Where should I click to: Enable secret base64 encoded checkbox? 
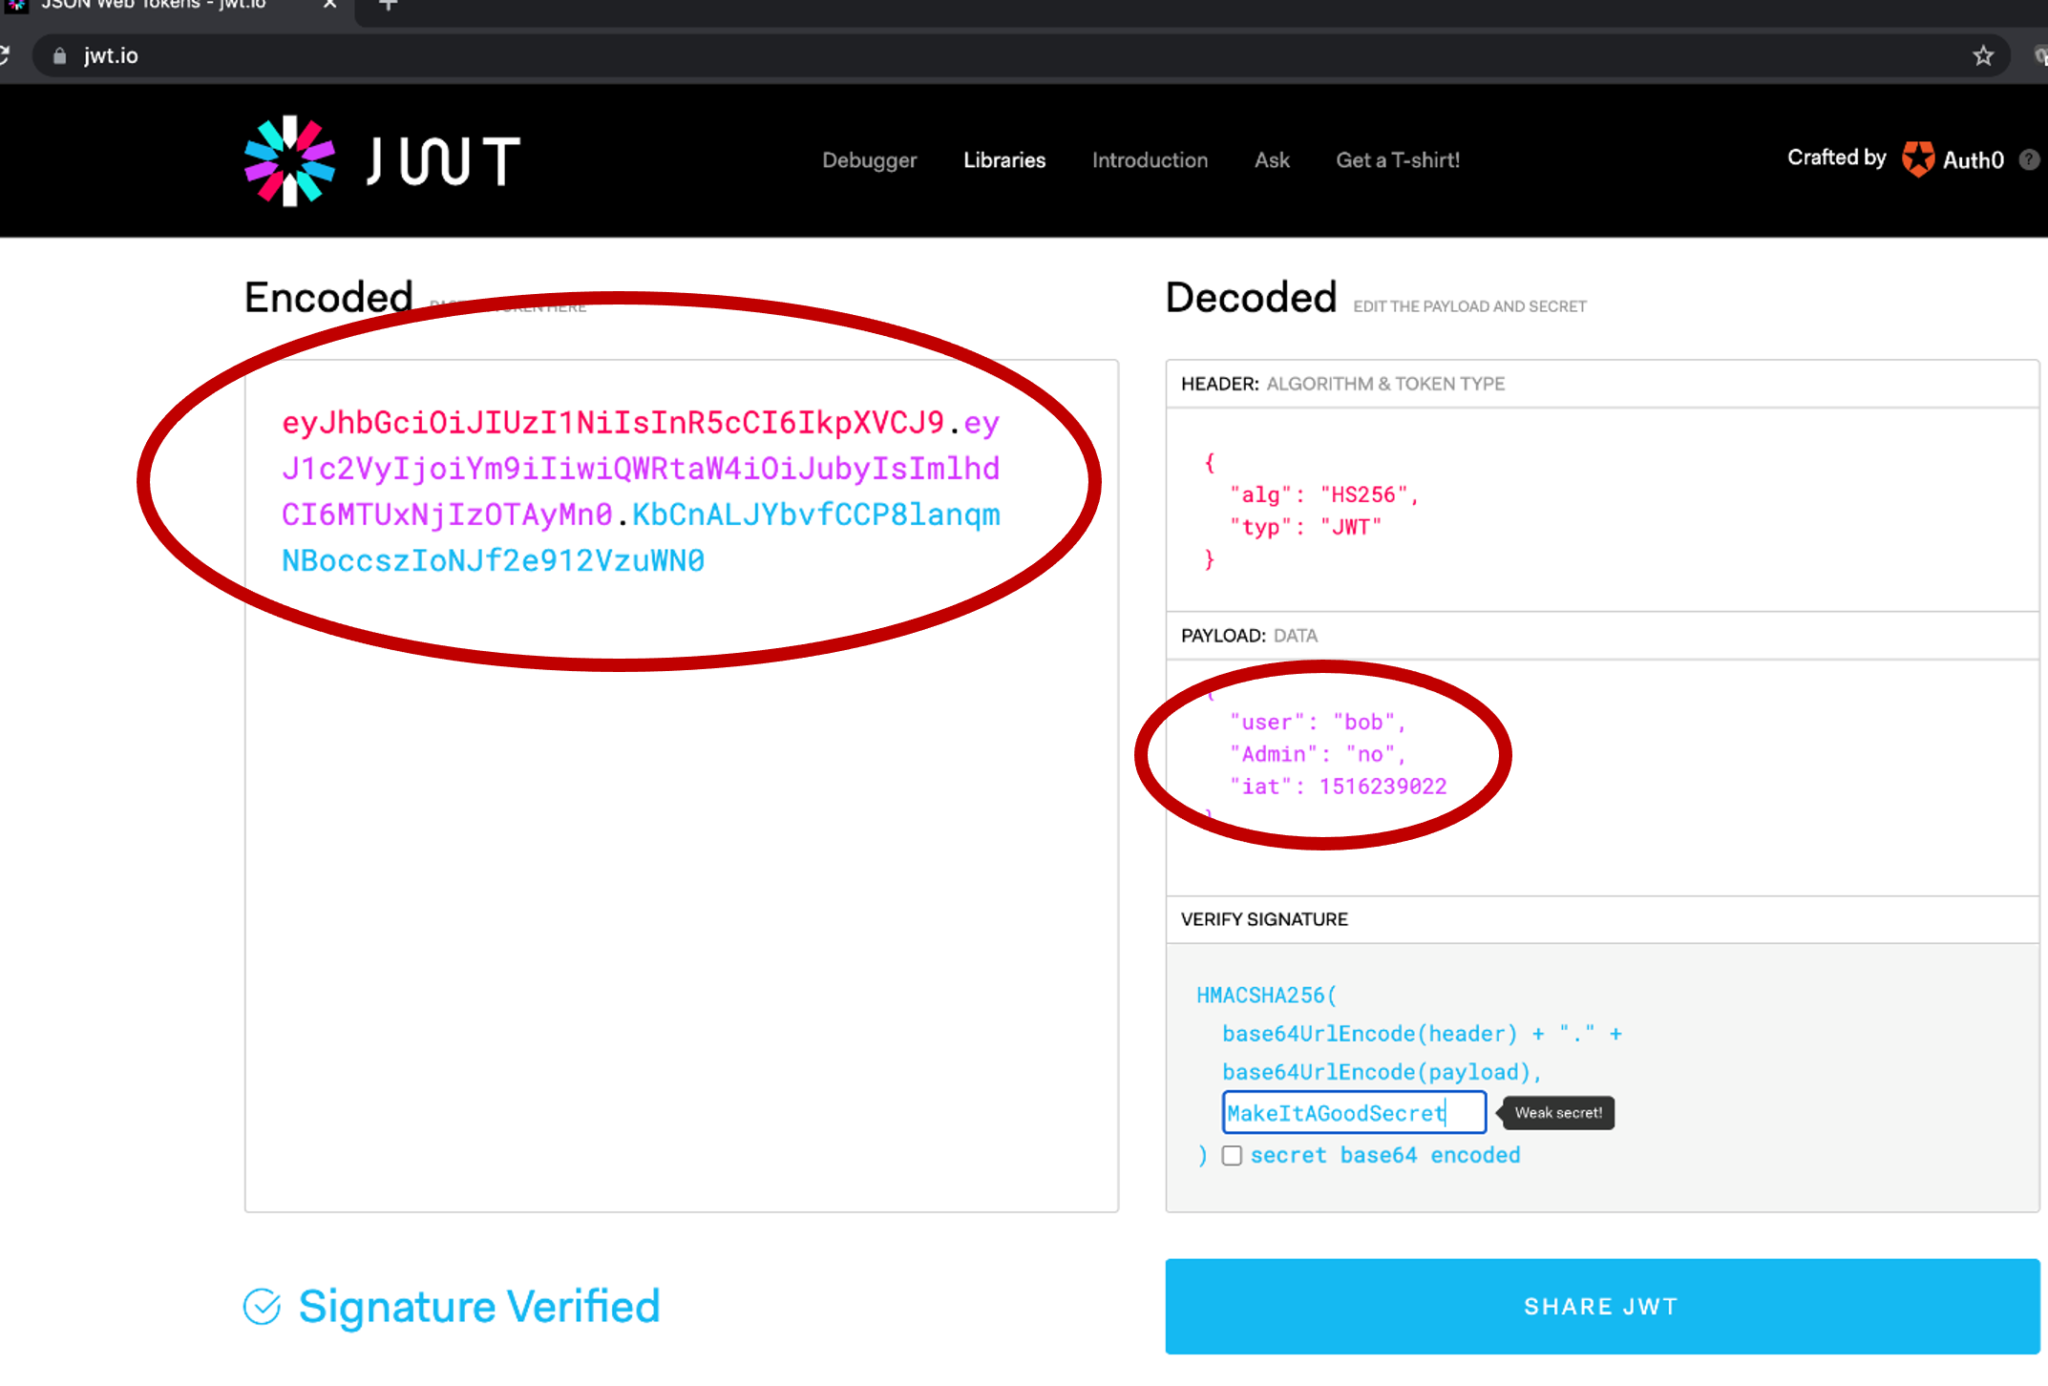tap(1232, 1155)
